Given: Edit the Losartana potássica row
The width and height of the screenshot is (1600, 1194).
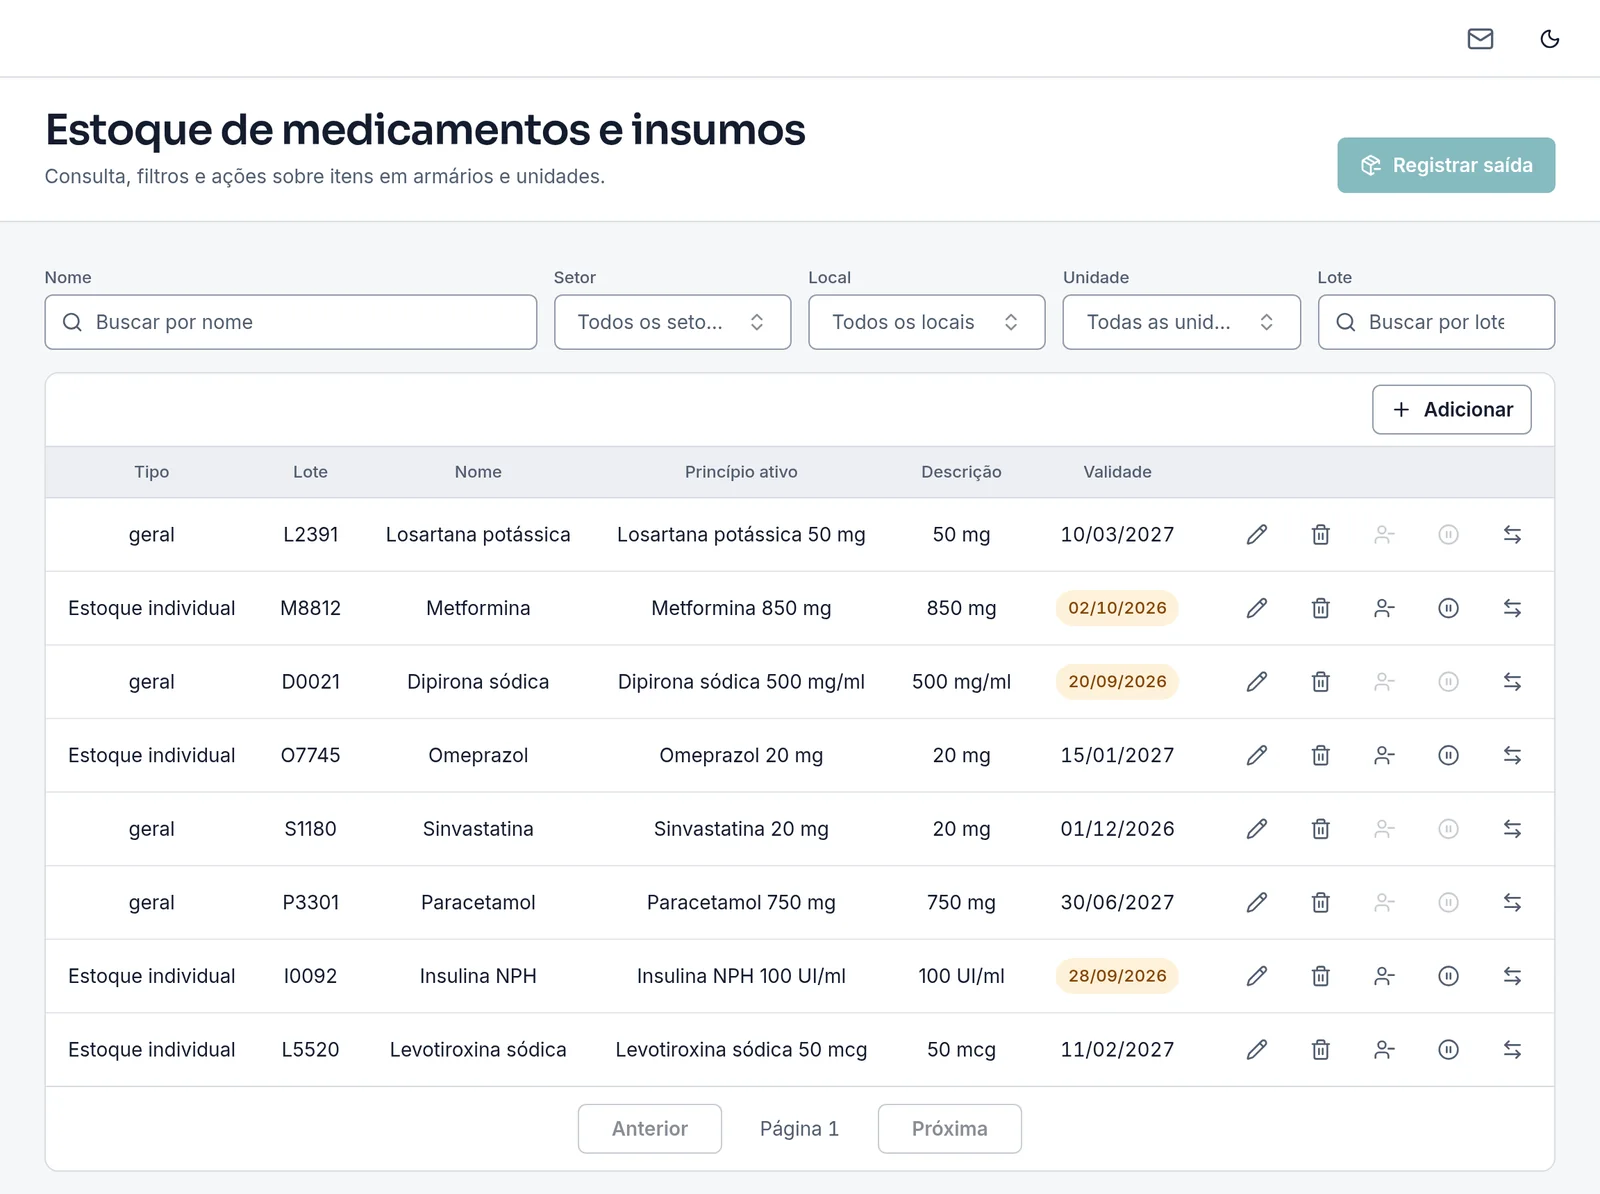Looking at the screenshot, I should 1257,535.
